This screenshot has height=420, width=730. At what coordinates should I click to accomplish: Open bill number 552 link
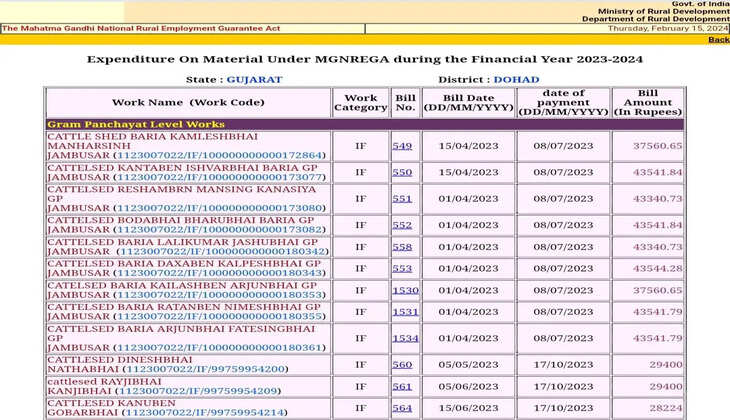[x=402, y=225]
